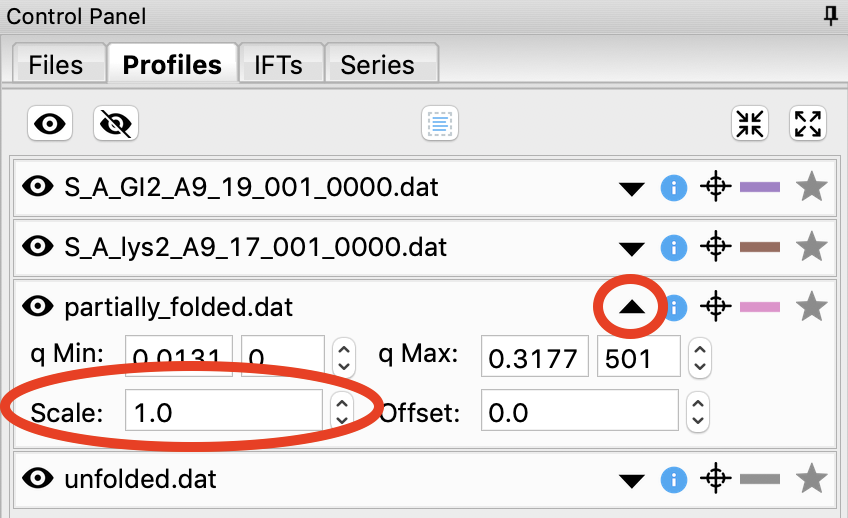Screen dimensions: 848x518
Task: Click the Scale input field
Action: (224, 412)
